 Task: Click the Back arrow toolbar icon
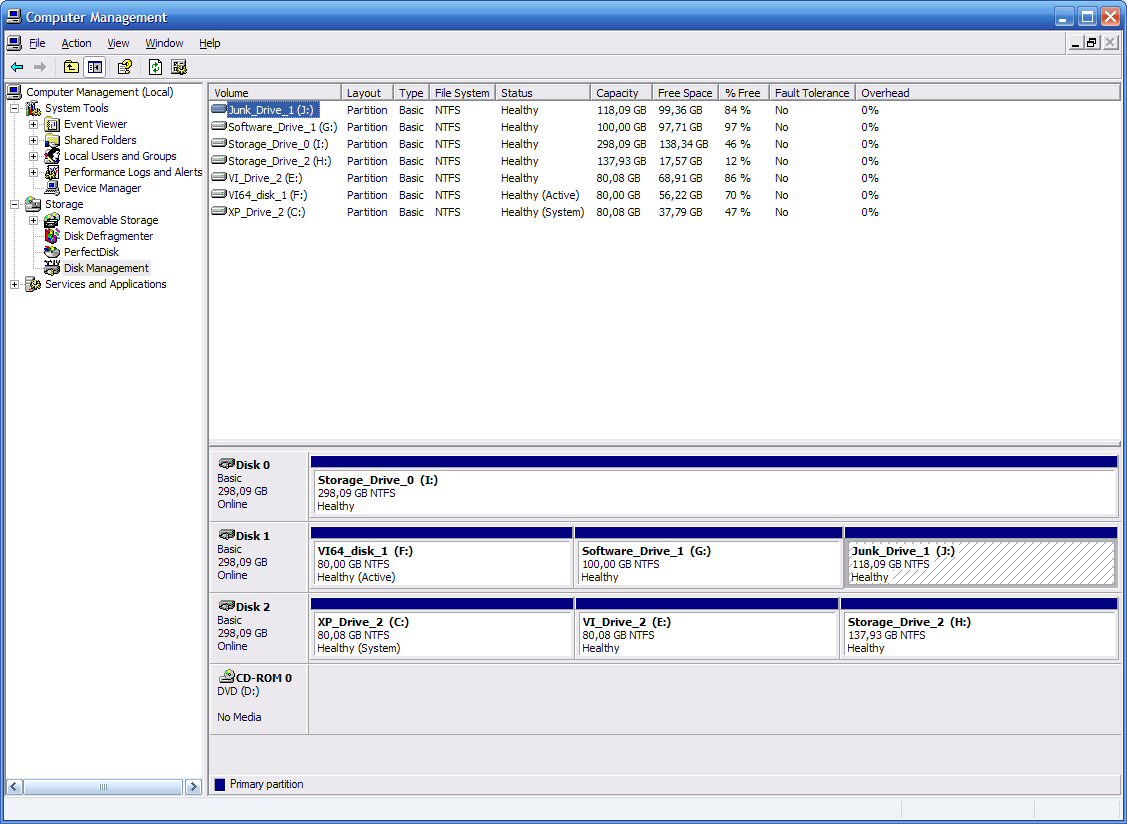[17, 67]
